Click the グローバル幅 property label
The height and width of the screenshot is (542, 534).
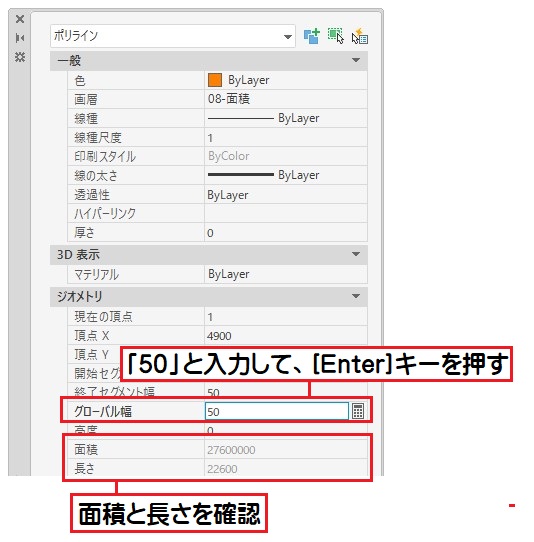(103, 411)
